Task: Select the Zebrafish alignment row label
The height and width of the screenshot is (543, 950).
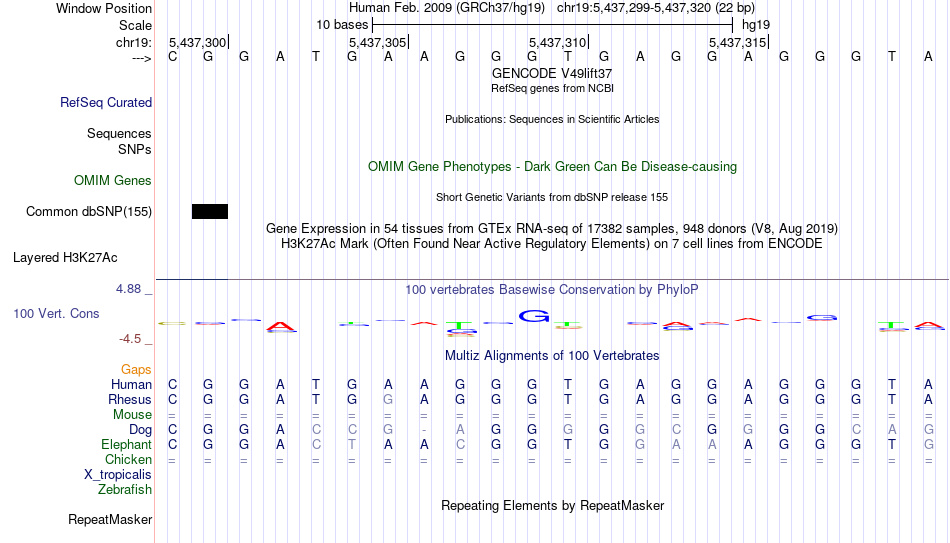Action: [x=125, y=490]
